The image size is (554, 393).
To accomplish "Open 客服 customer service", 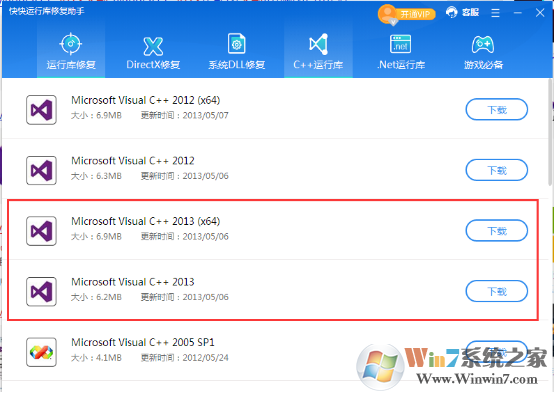I will coord(462,13).
